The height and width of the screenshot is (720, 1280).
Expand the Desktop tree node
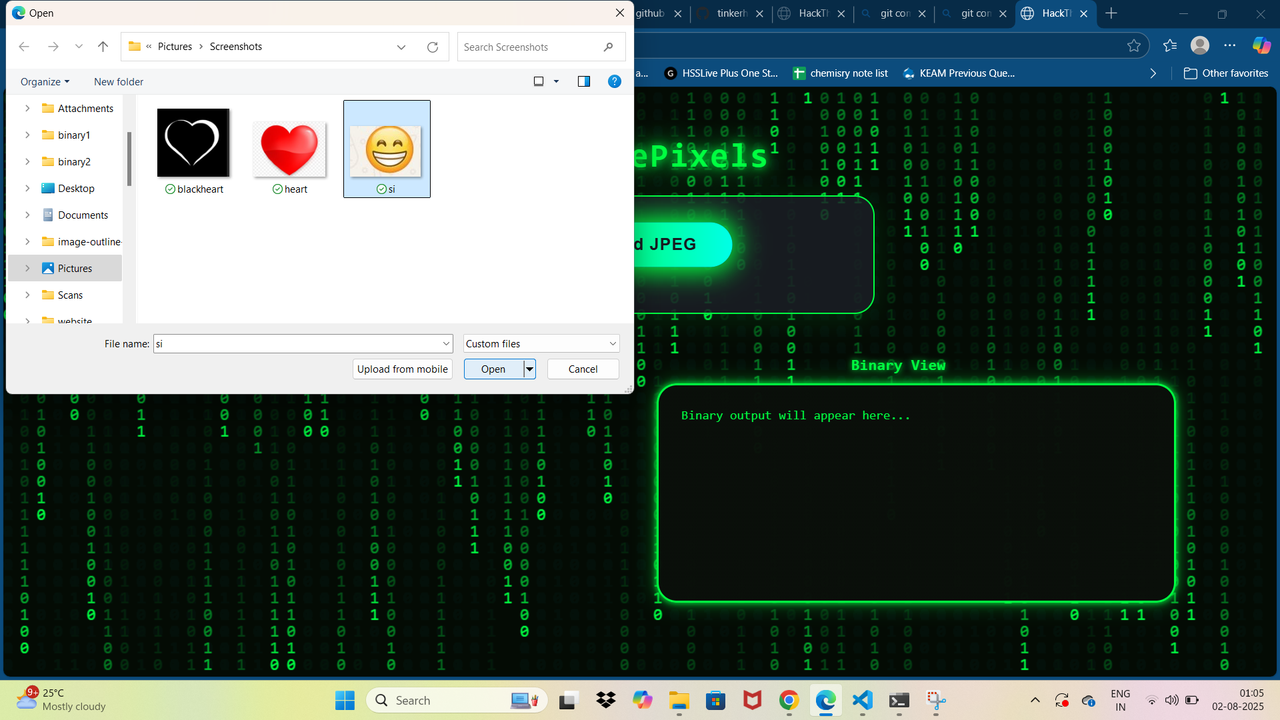pos(27,188)
